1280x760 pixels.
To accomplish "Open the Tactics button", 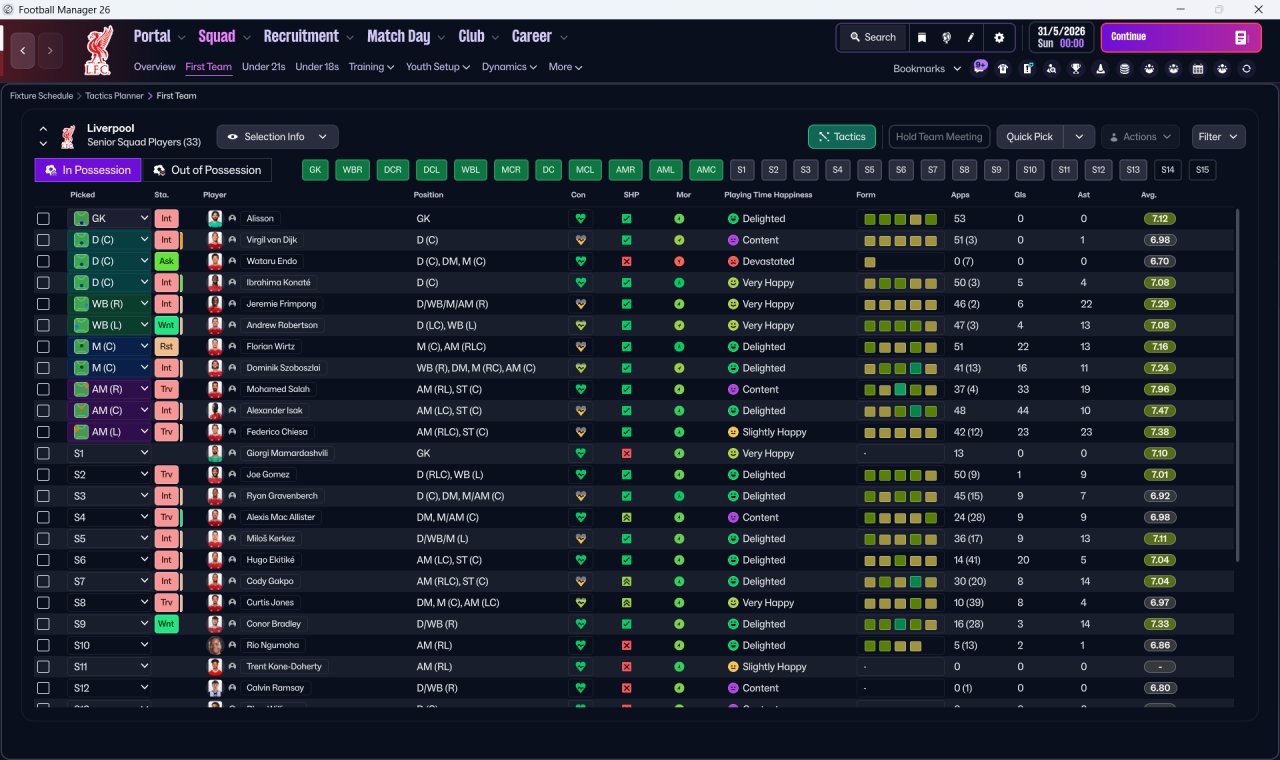I will click(x=842, y=137).
